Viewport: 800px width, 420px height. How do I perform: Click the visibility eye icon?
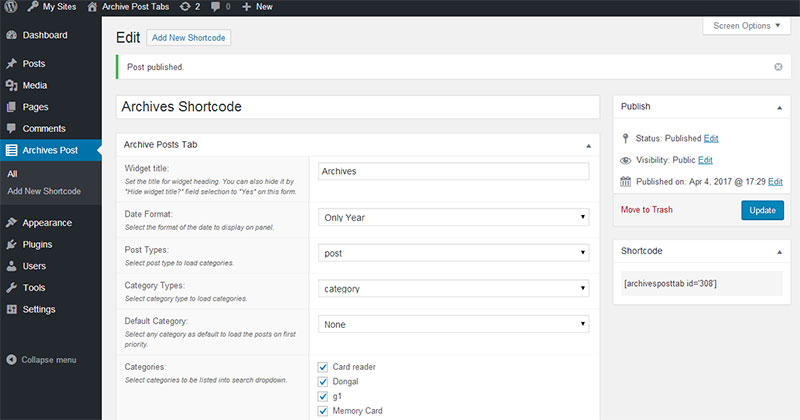pyautogui.click(x=626, y=160)
